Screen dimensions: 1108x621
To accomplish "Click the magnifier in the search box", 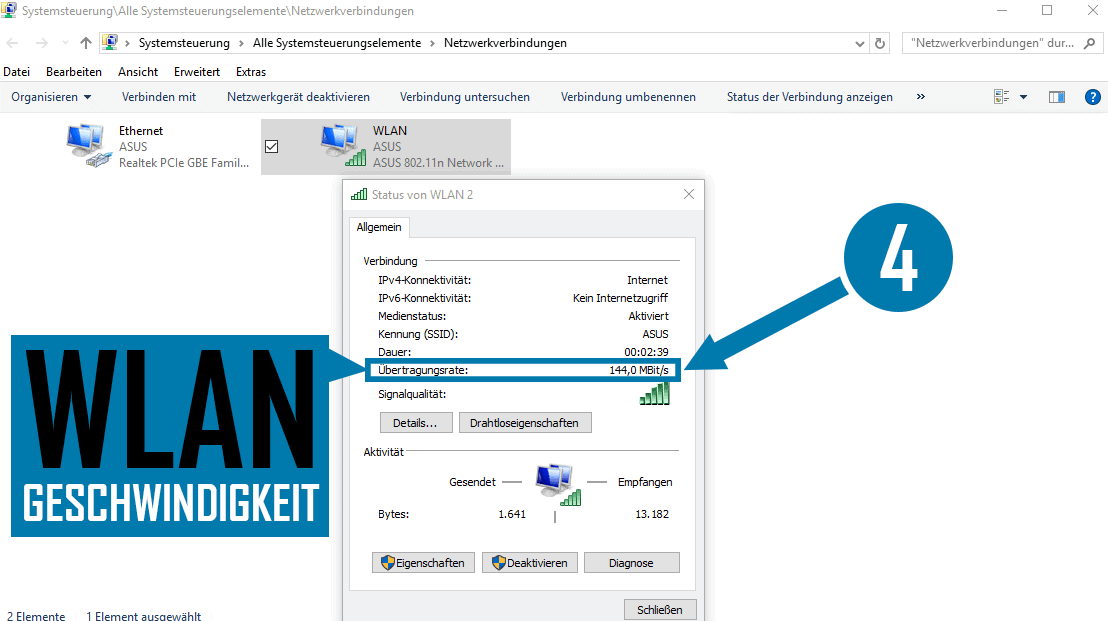I will (x=1089, y=43).
